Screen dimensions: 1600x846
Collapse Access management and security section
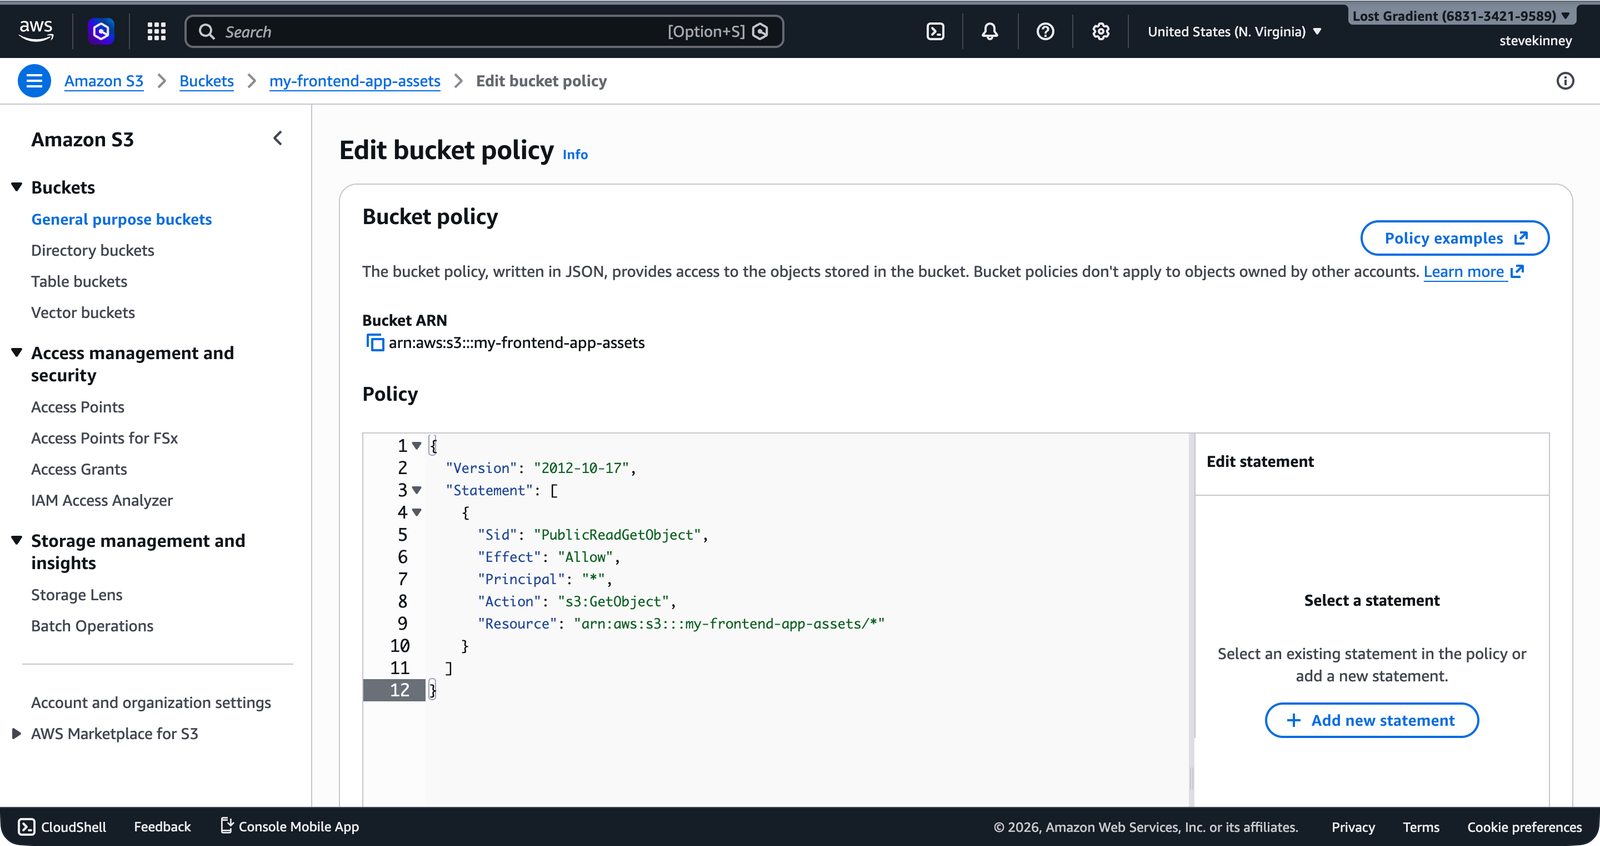pos(17,353)
